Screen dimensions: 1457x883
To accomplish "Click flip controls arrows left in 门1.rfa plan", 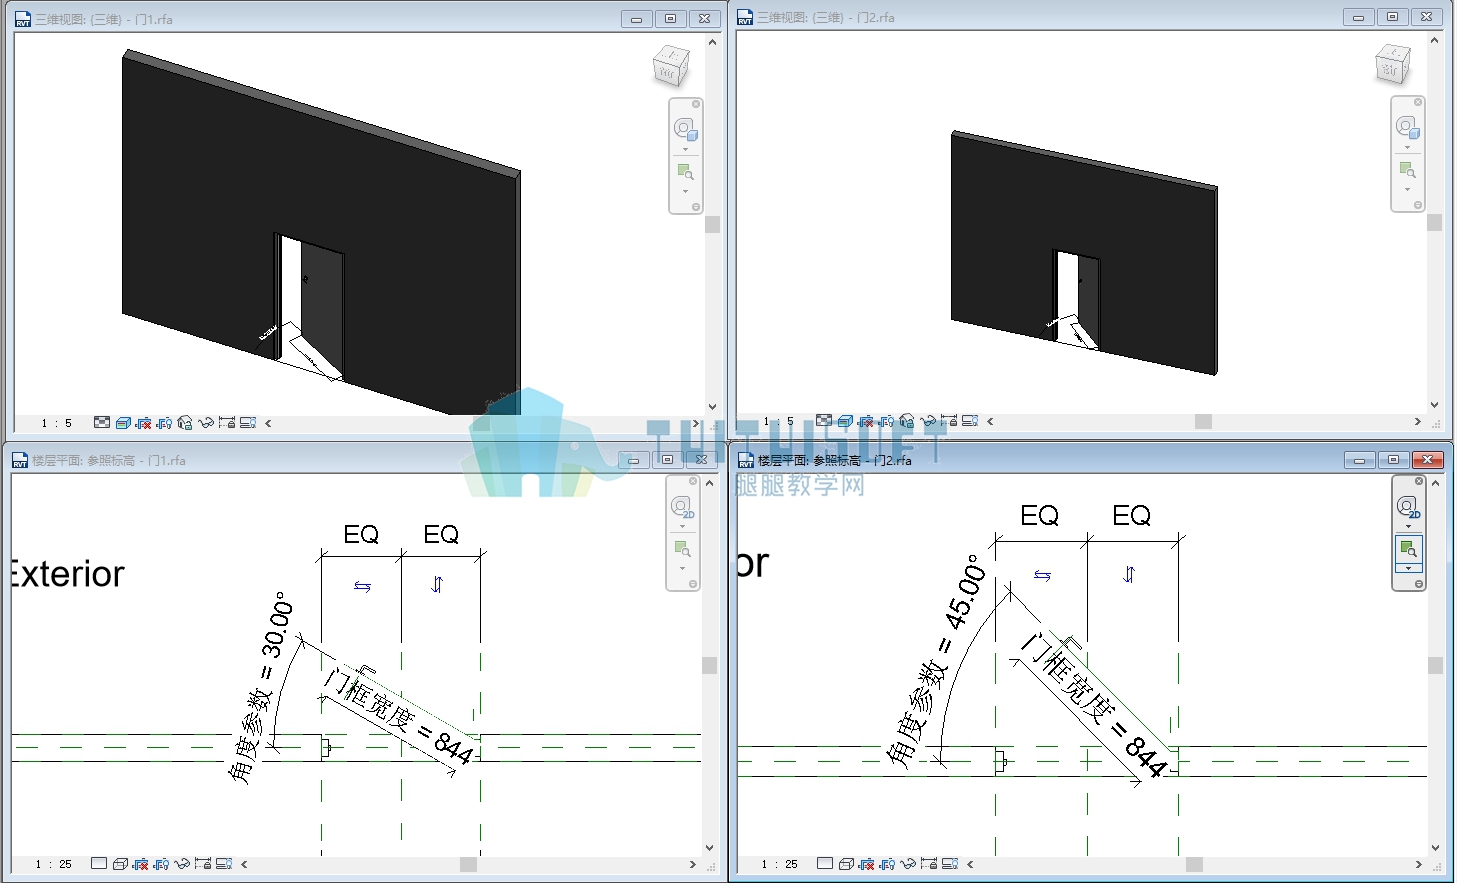I will (x=362, y=587).
